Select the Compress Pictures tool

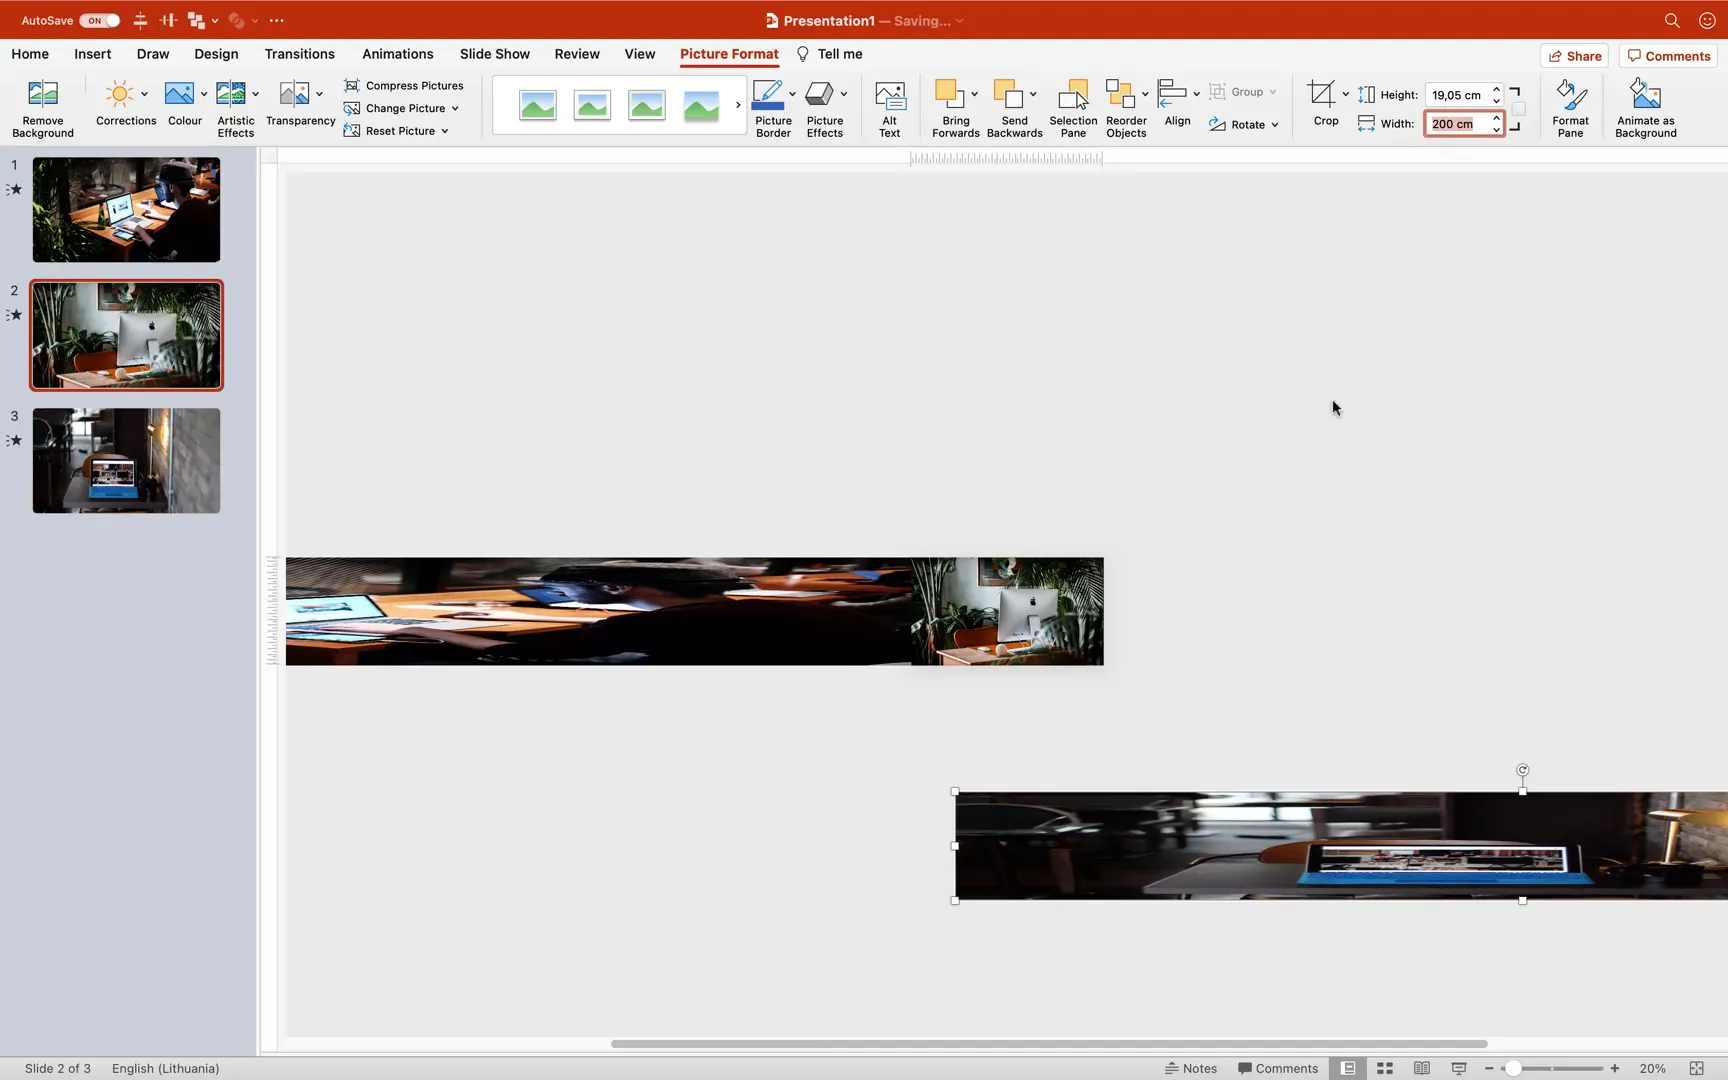[405, 85]
